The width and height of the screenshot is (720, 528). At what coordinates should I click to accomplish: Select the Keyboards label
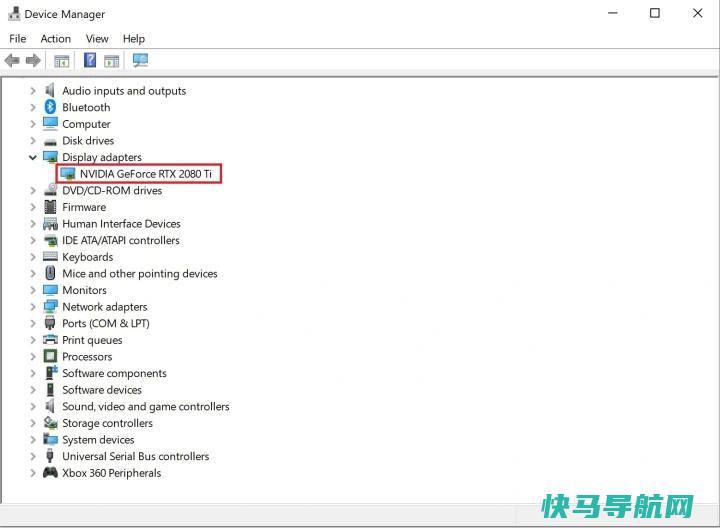pos(87,257)
